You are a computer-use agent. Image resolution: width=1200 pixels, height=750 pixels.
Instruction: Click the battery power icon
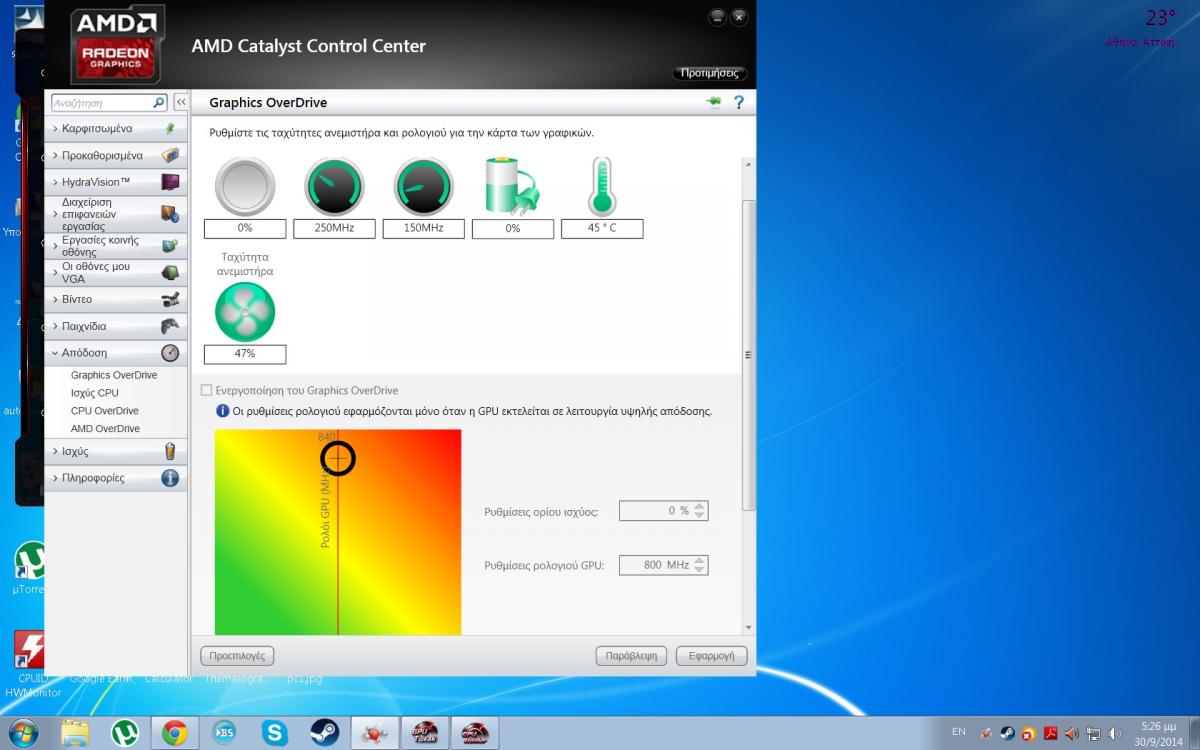512,186
